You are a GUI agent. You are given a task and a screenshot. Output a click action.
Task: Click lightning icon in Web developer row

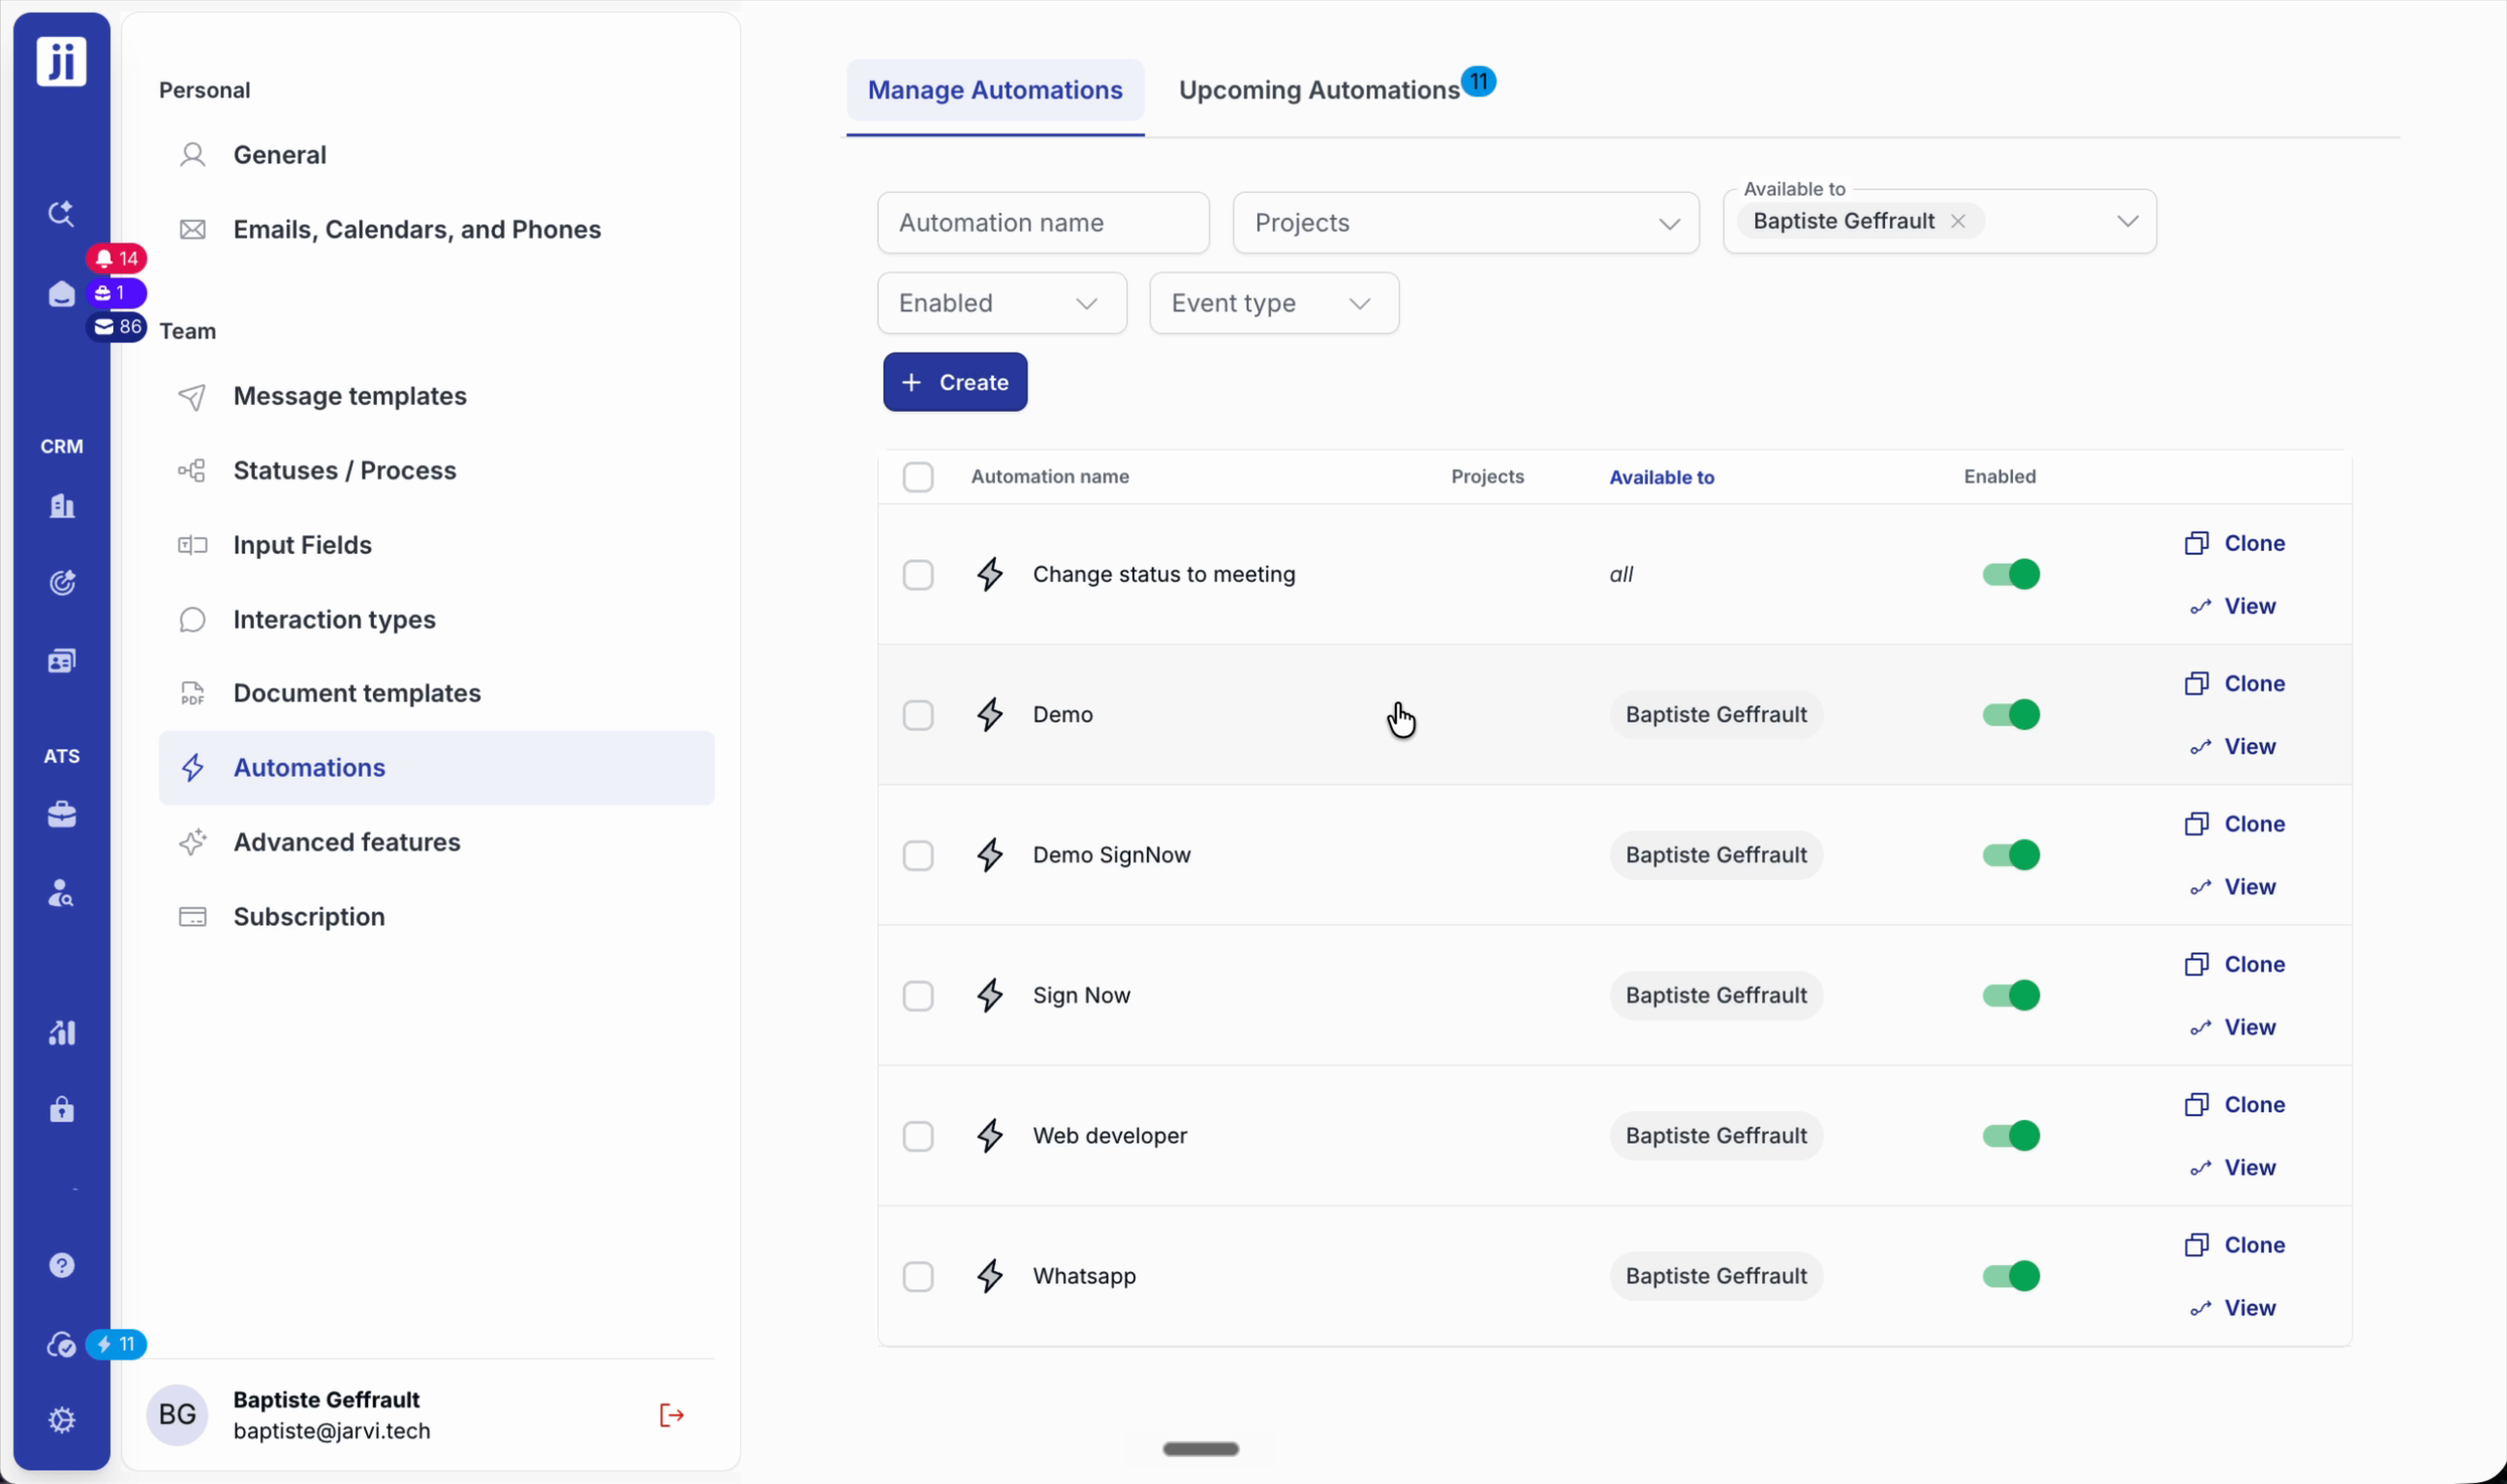coord(990,1136)
